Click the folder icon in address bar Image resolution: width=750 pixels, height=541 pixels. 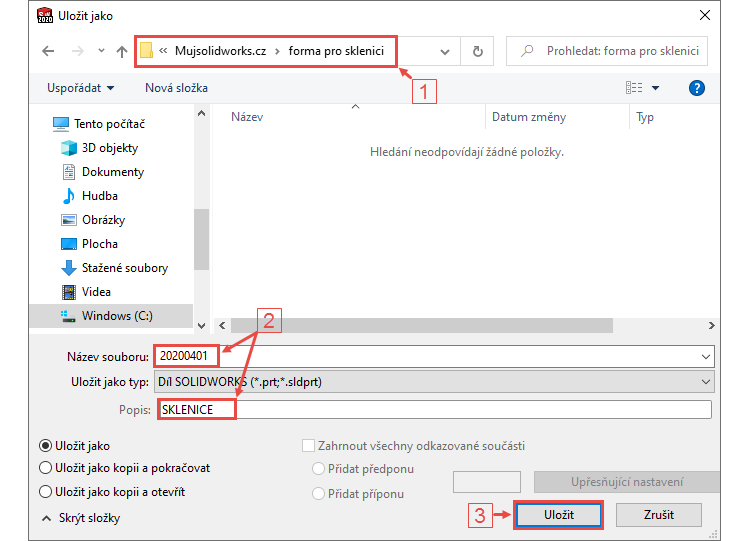pos(147,51)
